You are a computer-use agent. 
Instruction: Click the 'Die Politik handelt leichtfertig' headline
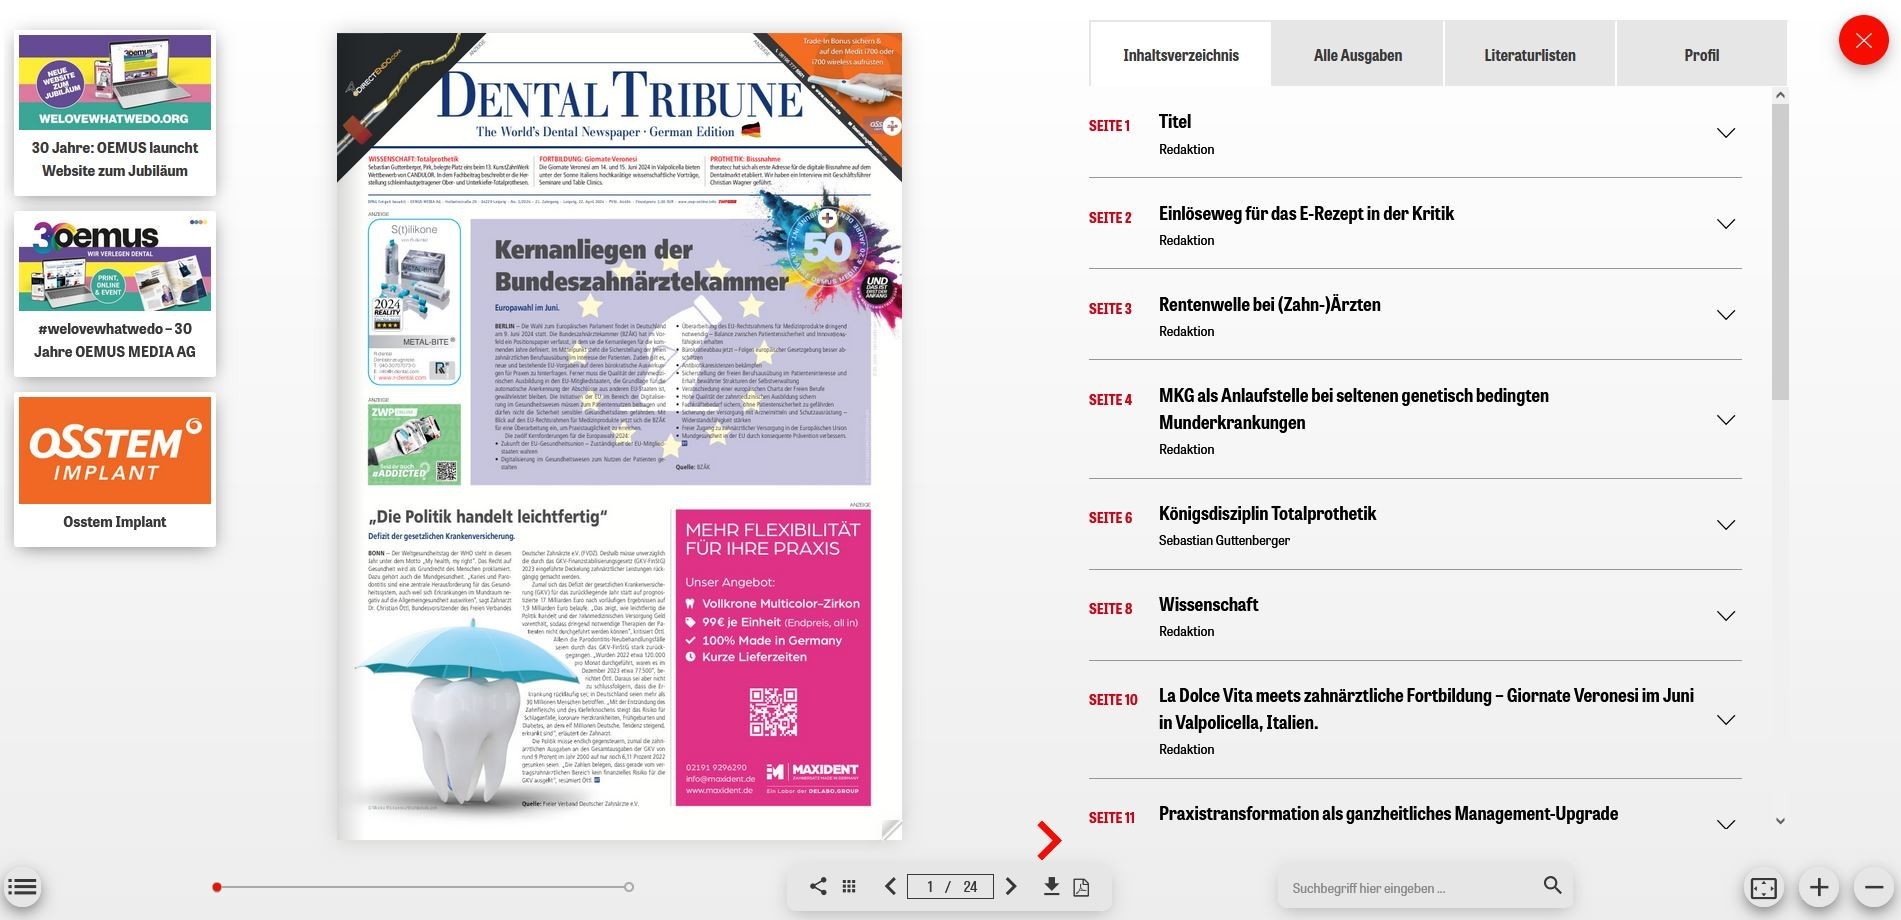tap(488, 516)
